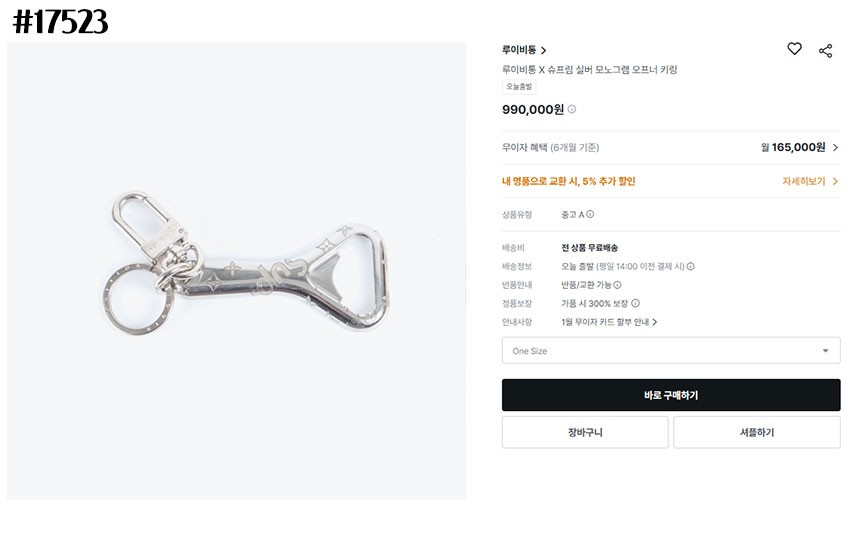Click info icon beside 300% 보장
Screen dimensions: 860x545
pyautogui.click(x=635, y=303)
